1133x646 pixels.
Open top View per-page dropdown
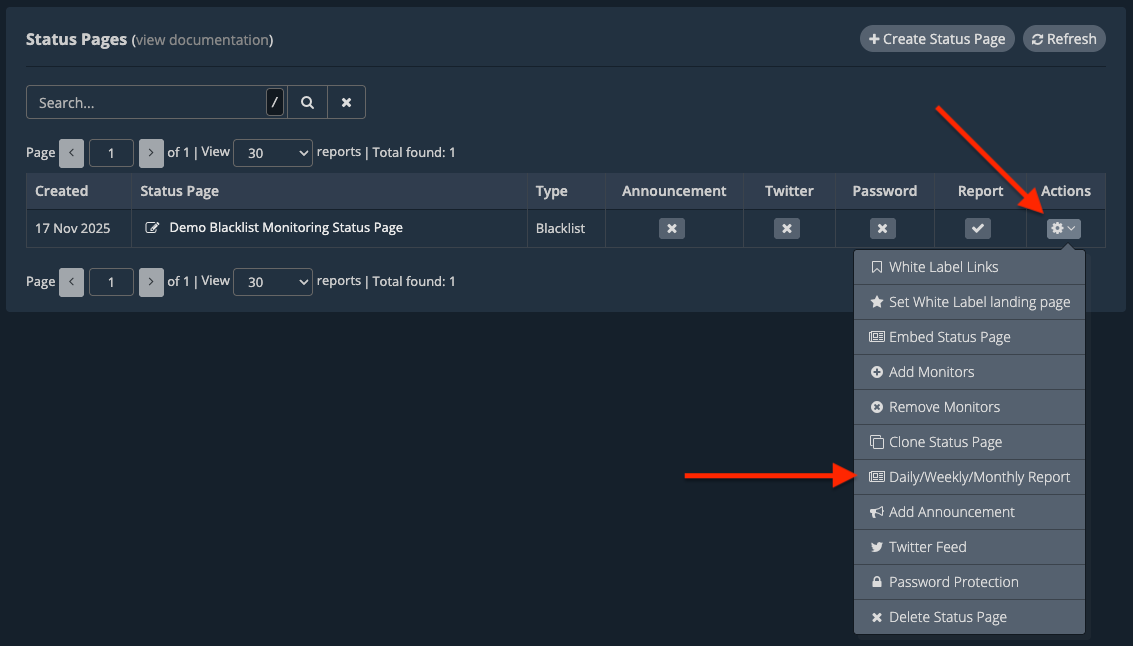coord(272,153)
